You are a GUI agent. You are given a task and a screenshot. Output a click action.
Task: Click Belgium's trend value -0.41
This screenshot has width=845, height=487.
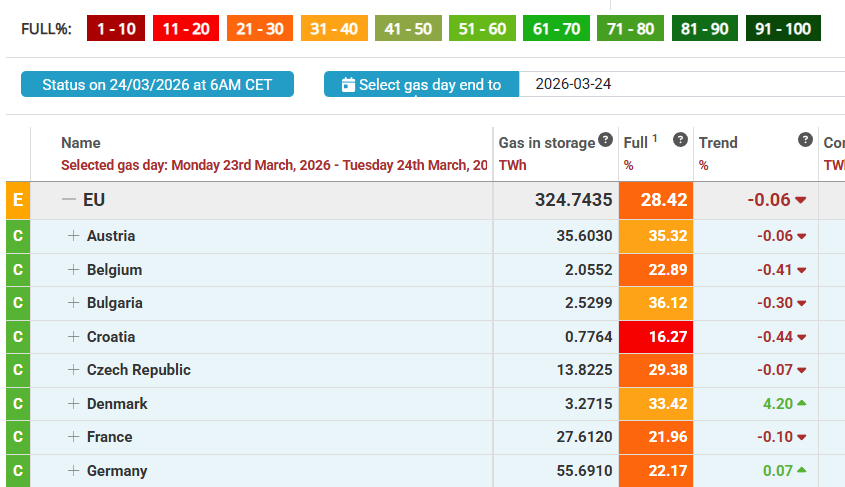(x=774, y=269)
